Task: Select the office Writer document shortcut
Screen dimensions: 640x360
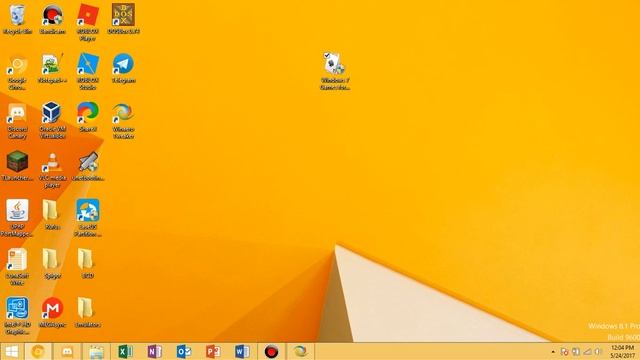Action: 17,267
